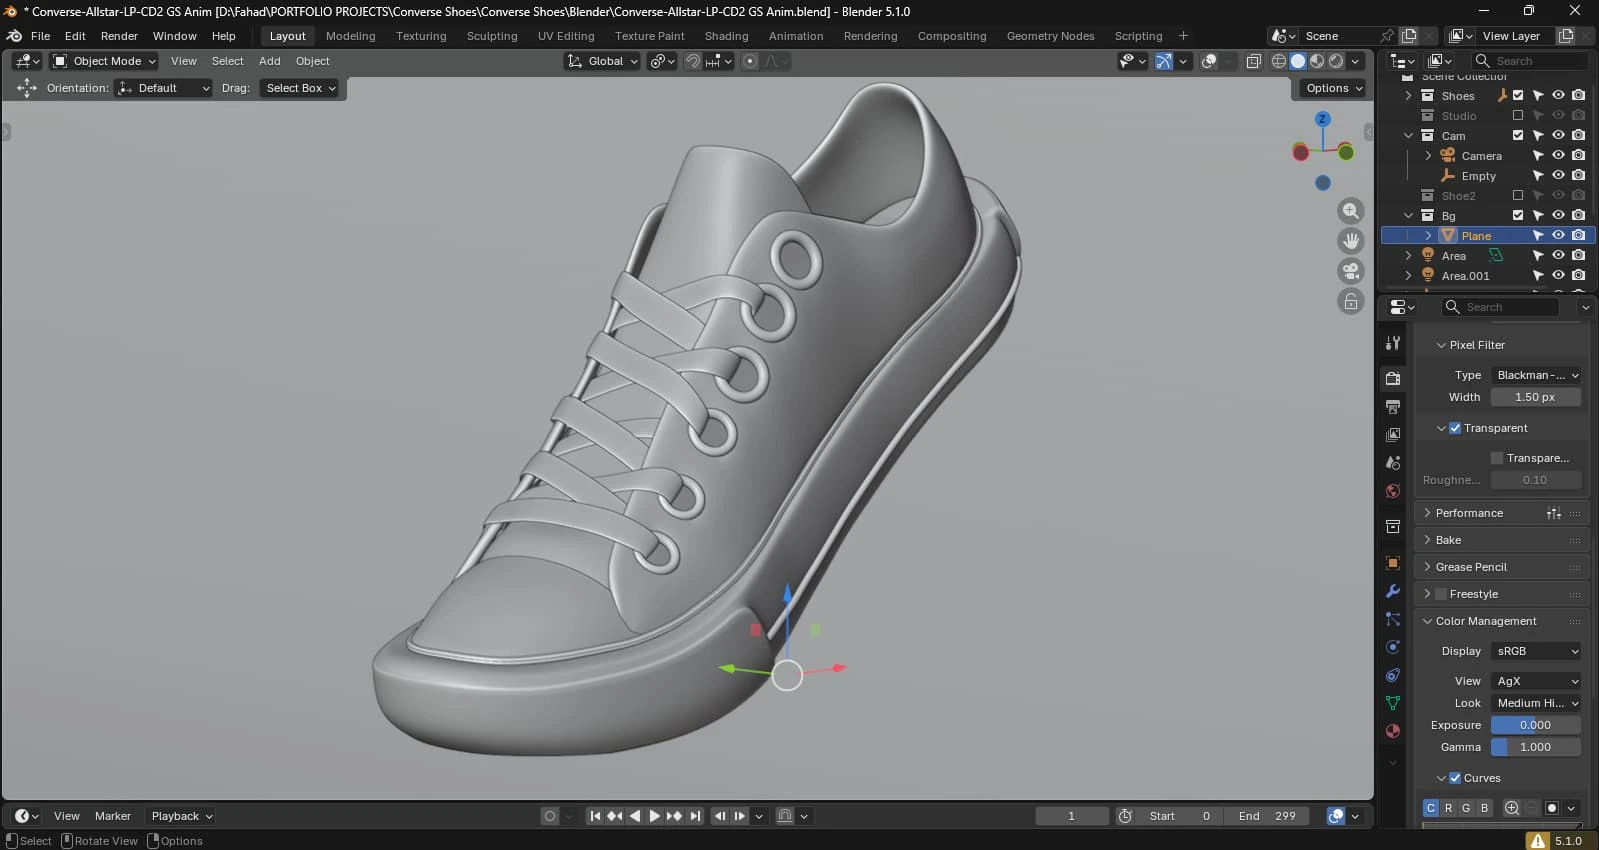Open the Object Mode dropdown
The width and height of the screenshot is (1599, 850).
click(105, 61)
